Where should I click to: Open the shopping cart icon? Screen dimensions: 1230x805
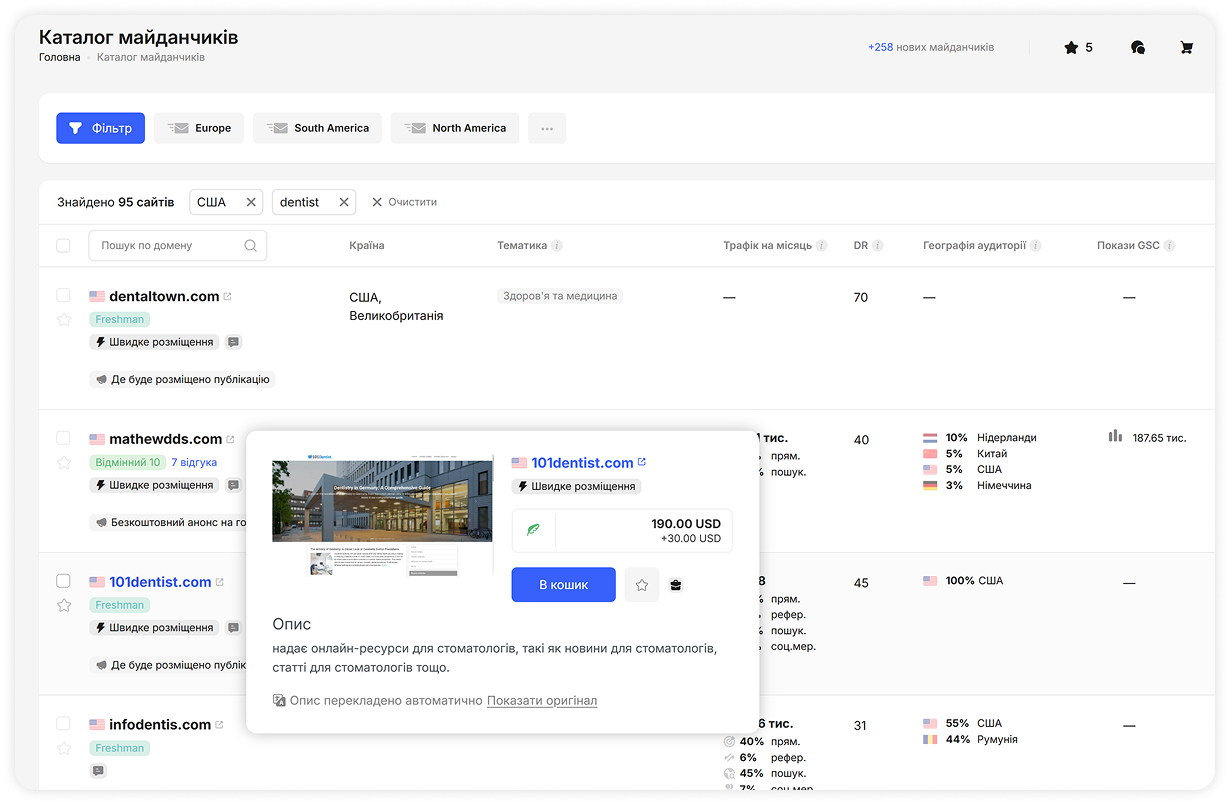pos(1186,47)
